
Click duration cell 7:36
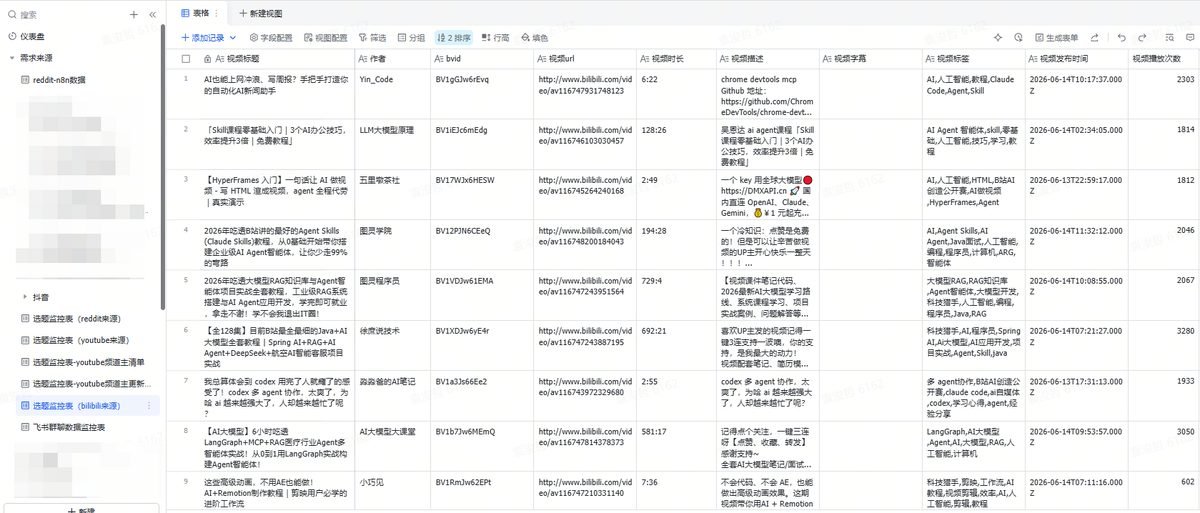point(676,492)
